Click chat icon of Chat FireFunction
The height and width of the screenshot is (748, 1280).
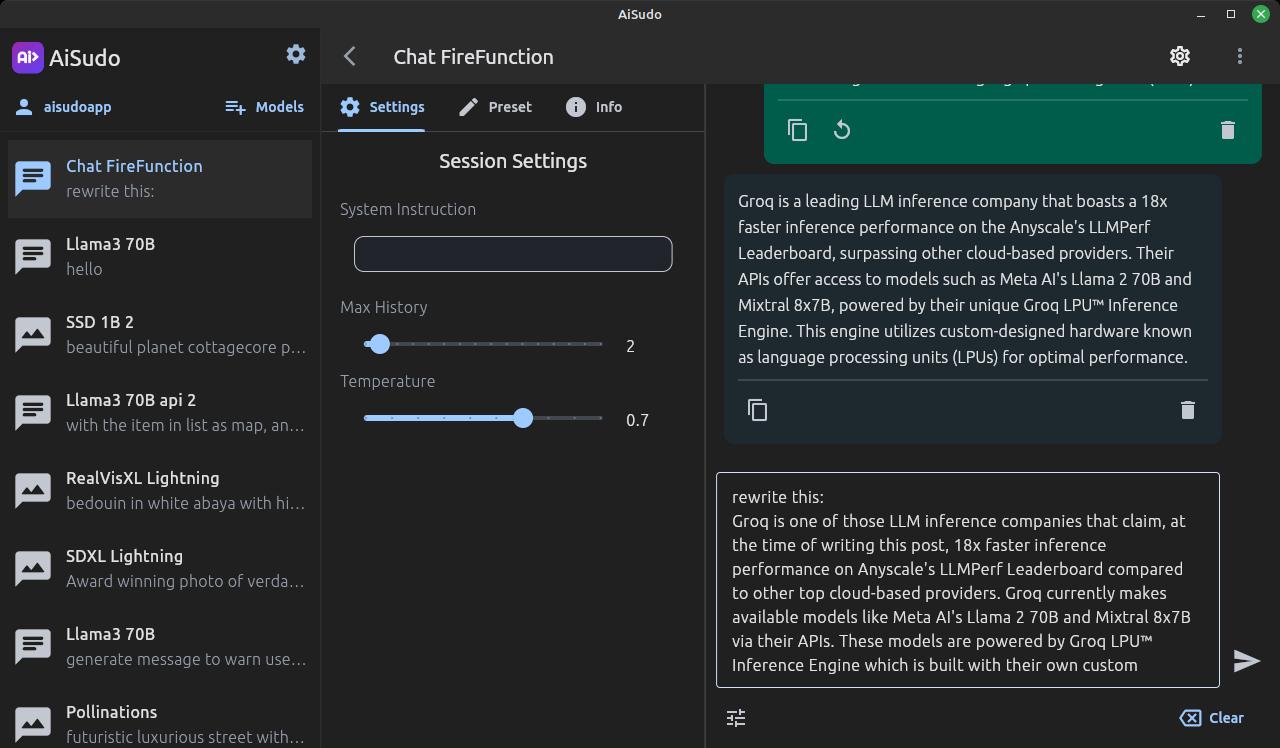[x=33, y=179]
